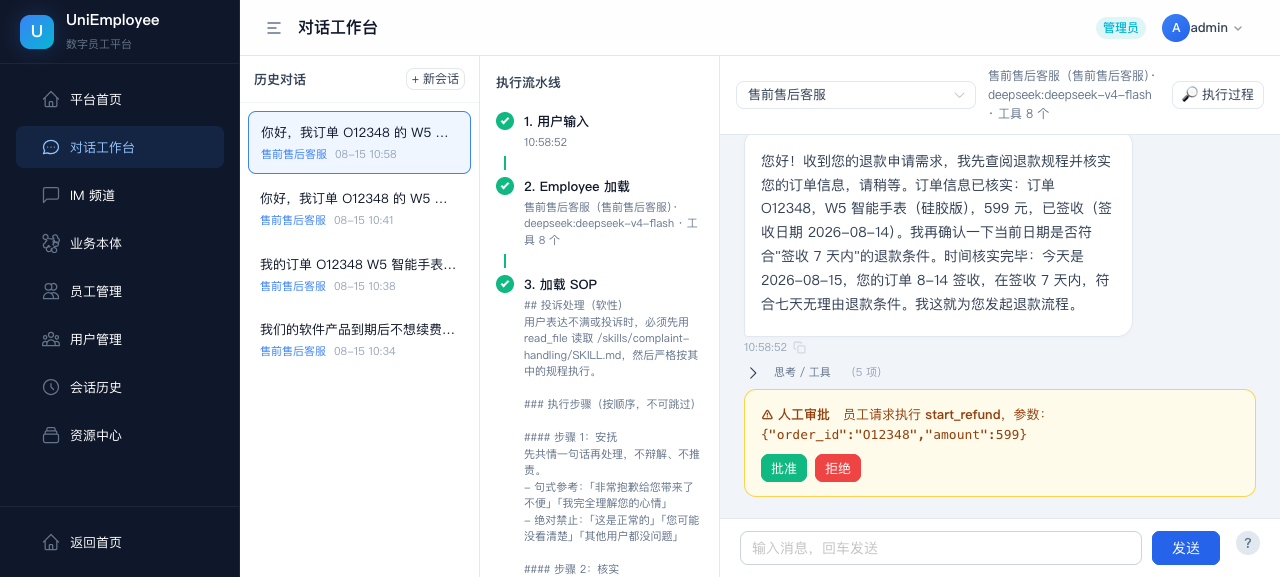1280x577 pixels.
Task: Click the ontology icon beside 业务本体
Action: pyautogui.click(x=51, y=243)
